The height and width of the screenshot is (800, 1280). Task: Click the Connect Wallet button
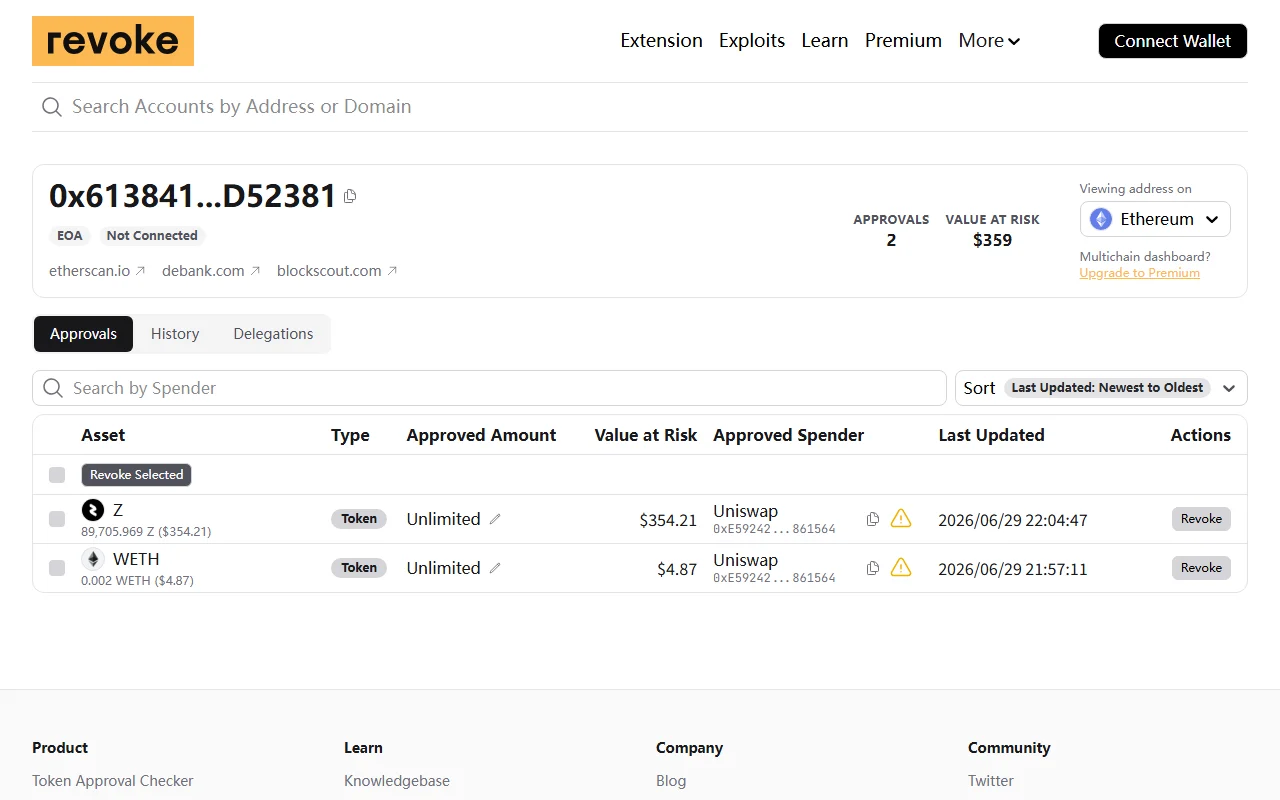[x=1173, y=41]
